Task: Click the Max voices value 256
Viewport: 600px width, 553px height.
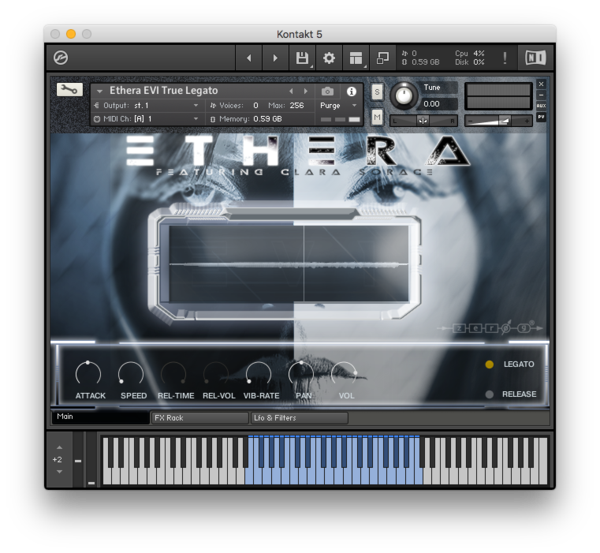Action: point(297,105)
